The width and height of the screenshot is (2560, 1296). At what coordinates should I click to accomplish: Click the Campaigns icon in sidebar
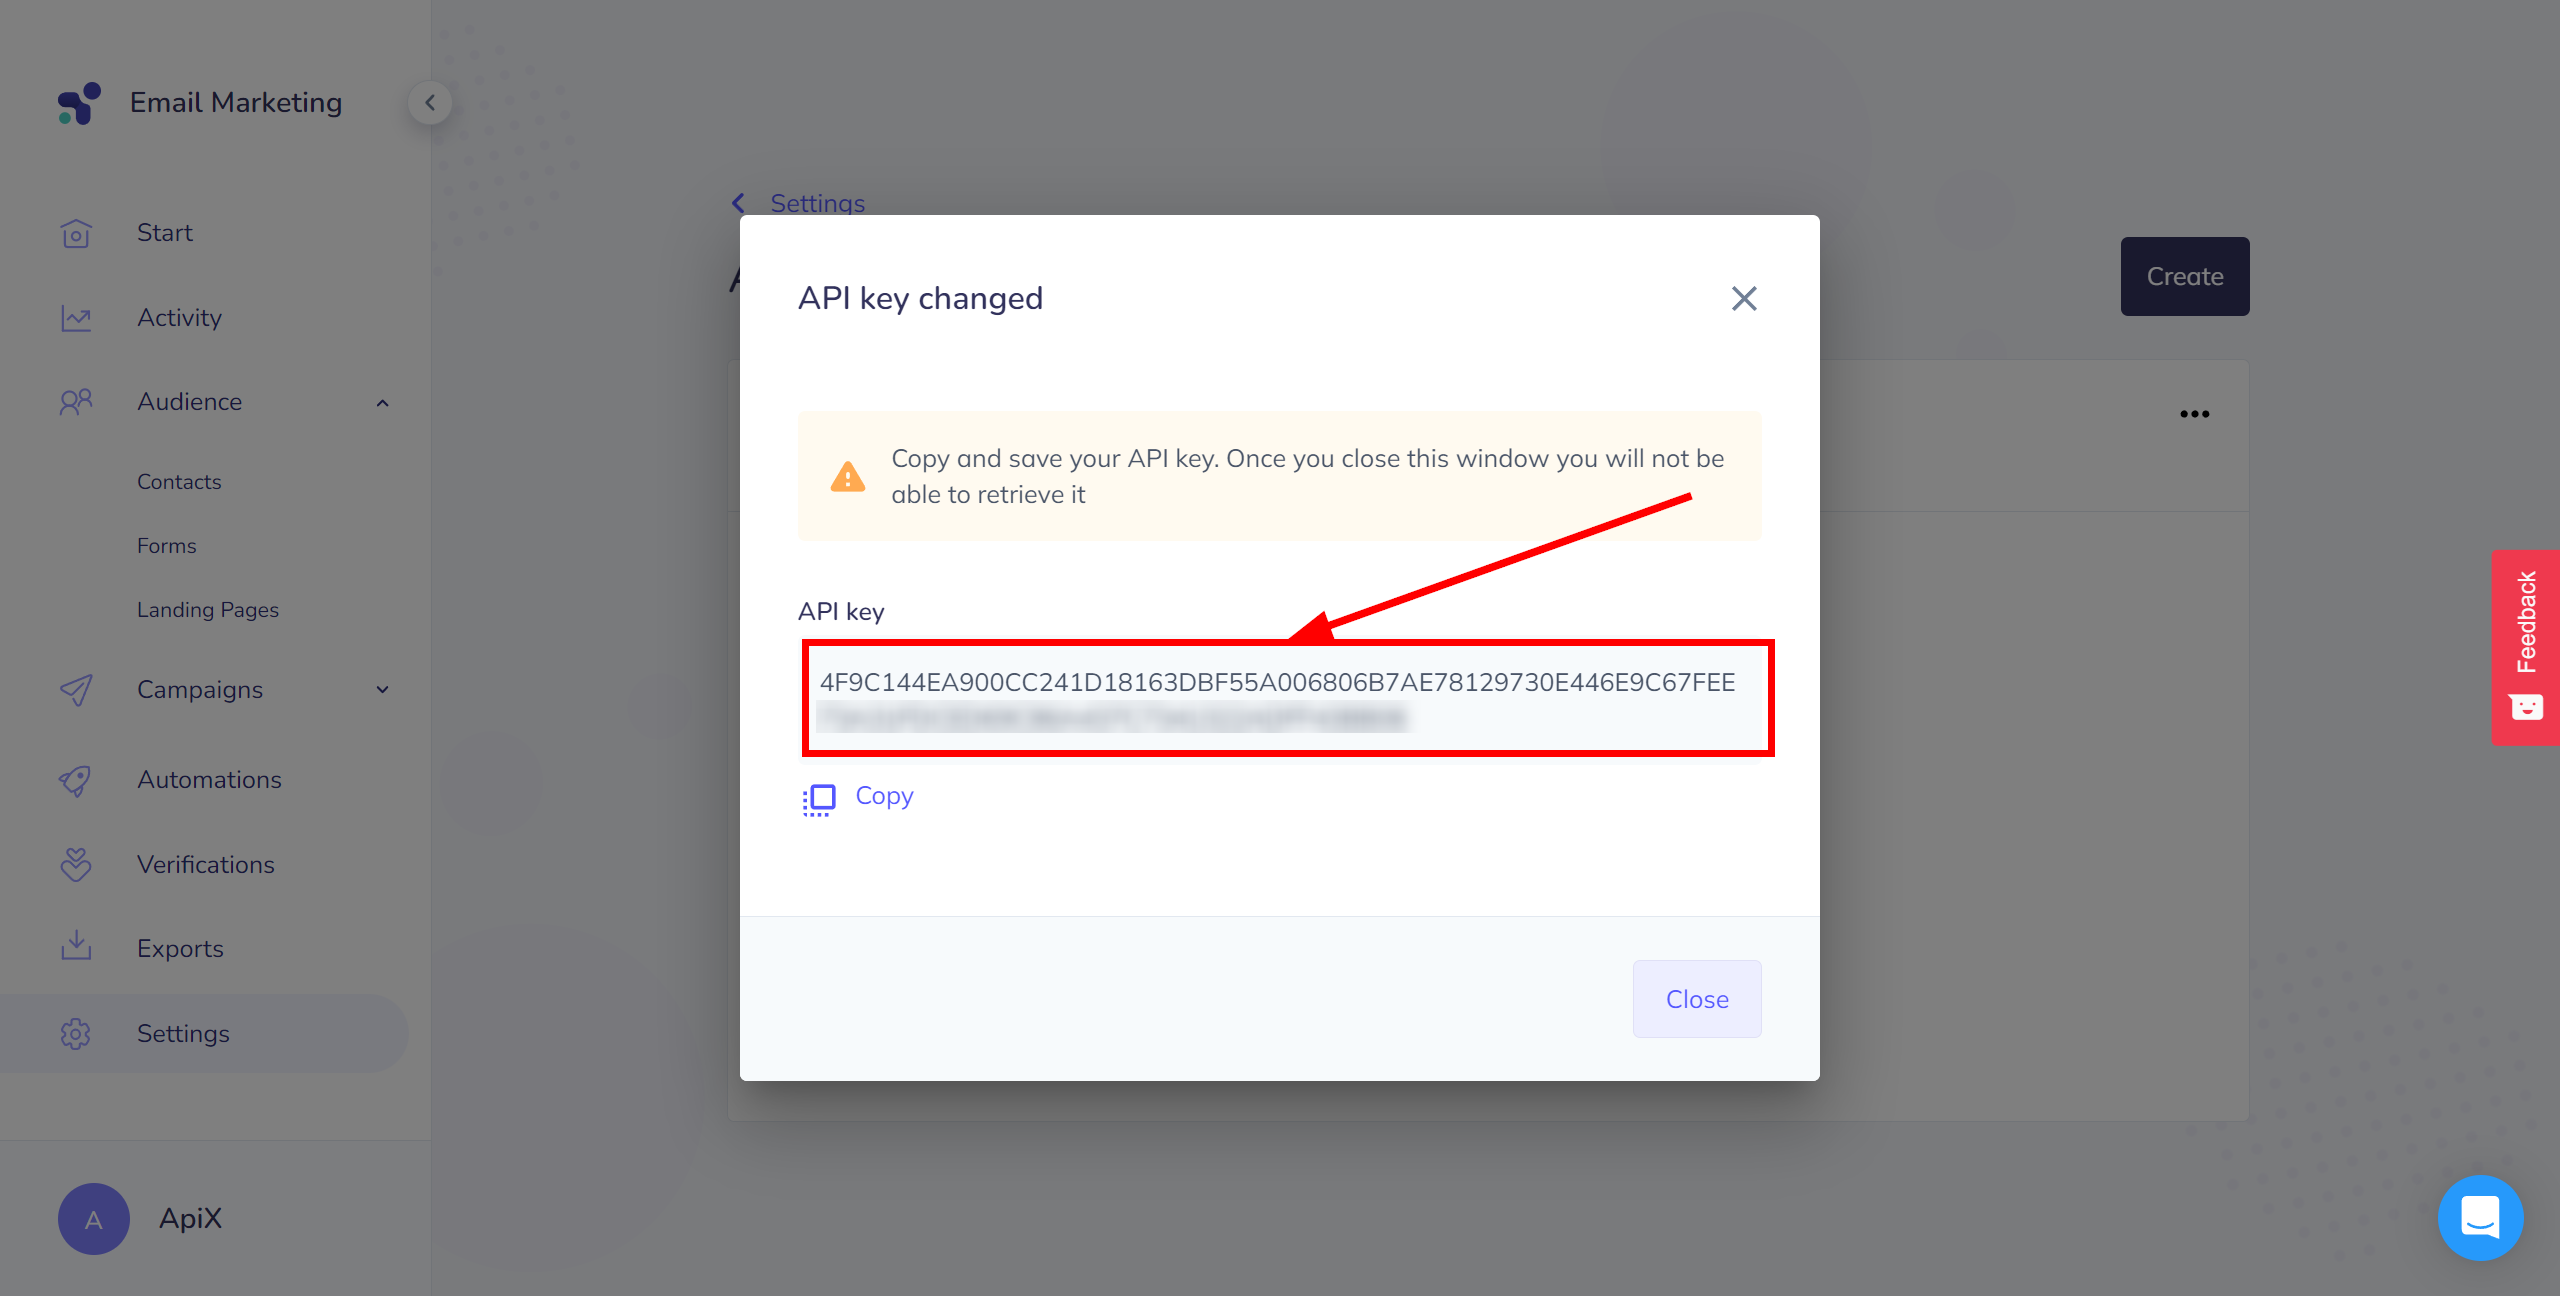click(79, 689)
